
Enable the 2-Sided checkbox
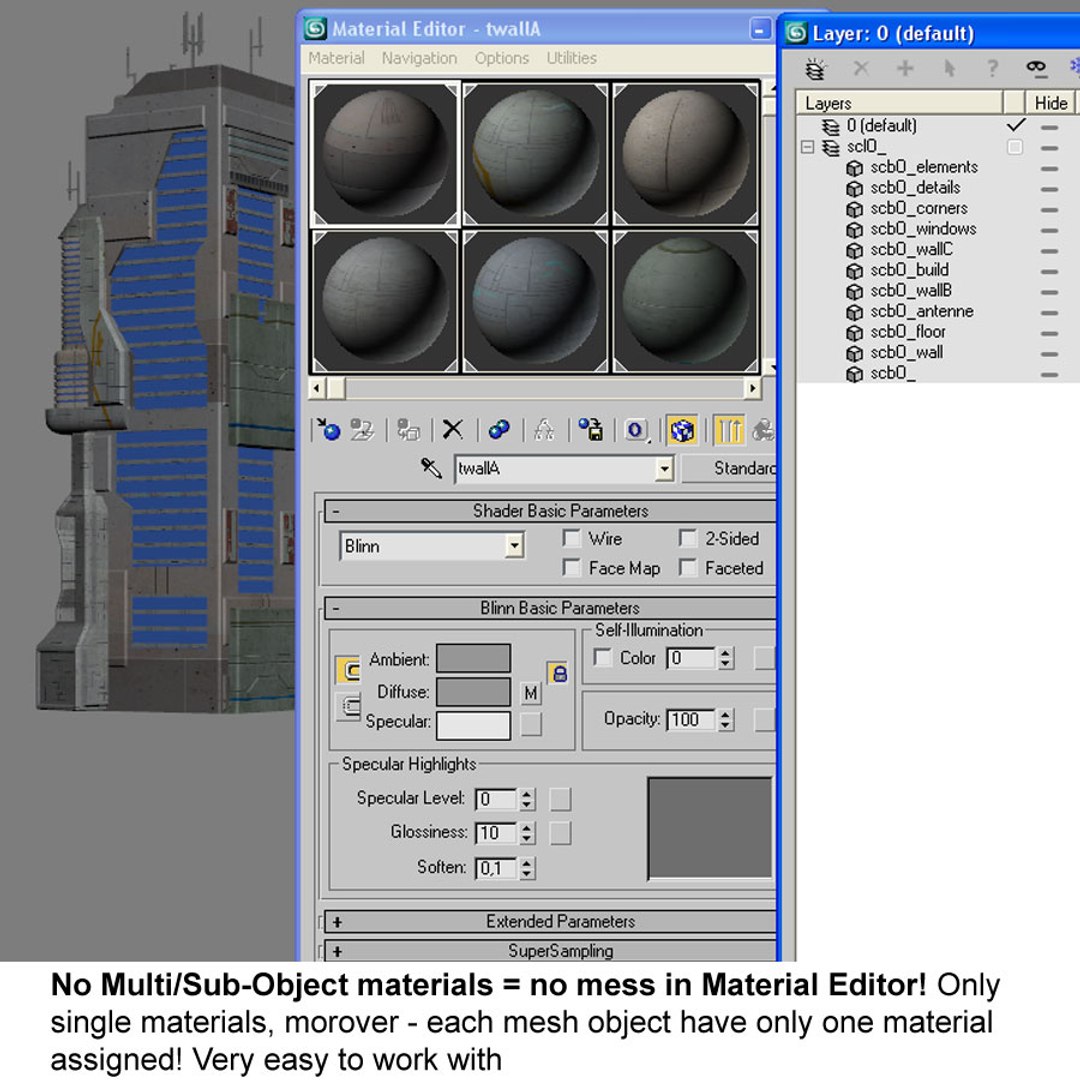coord(687,538)
